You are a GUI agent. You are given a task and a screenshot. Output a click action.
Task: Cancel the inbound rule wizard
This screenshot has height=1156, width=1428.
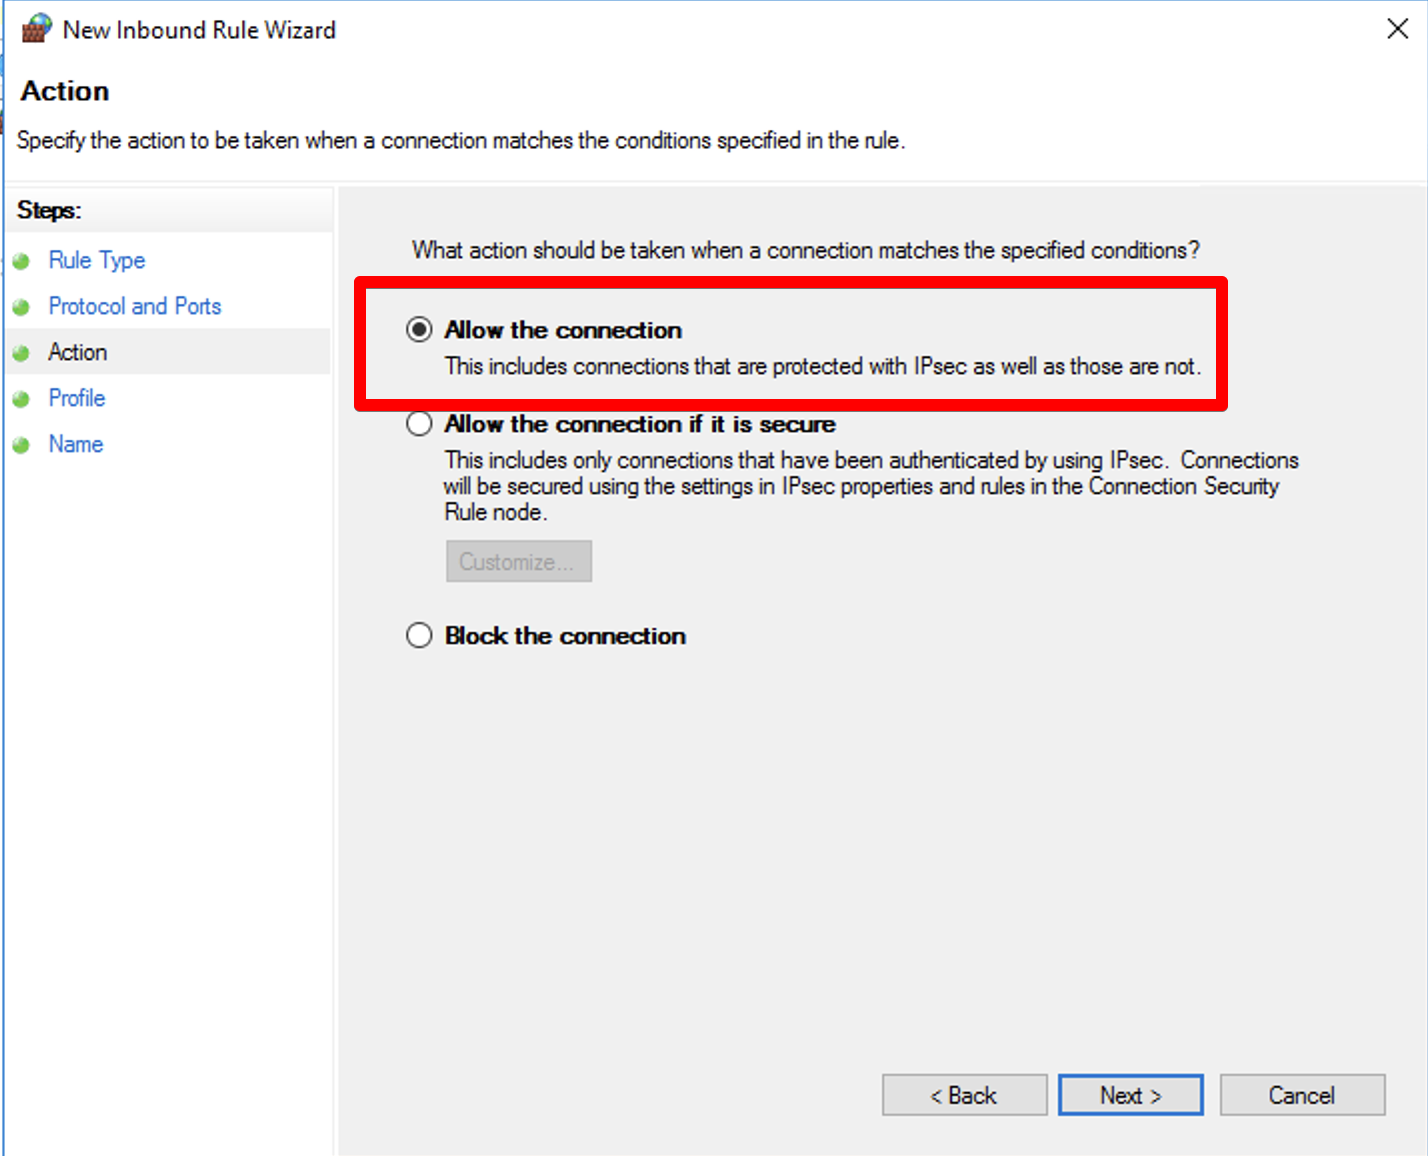click(x=1301, y=1096)
